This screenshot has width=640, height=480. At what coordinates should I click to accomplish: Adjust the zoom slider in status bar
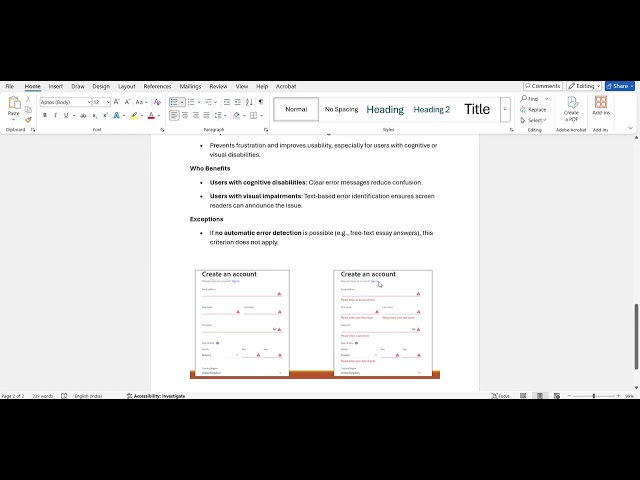[593, 396]
